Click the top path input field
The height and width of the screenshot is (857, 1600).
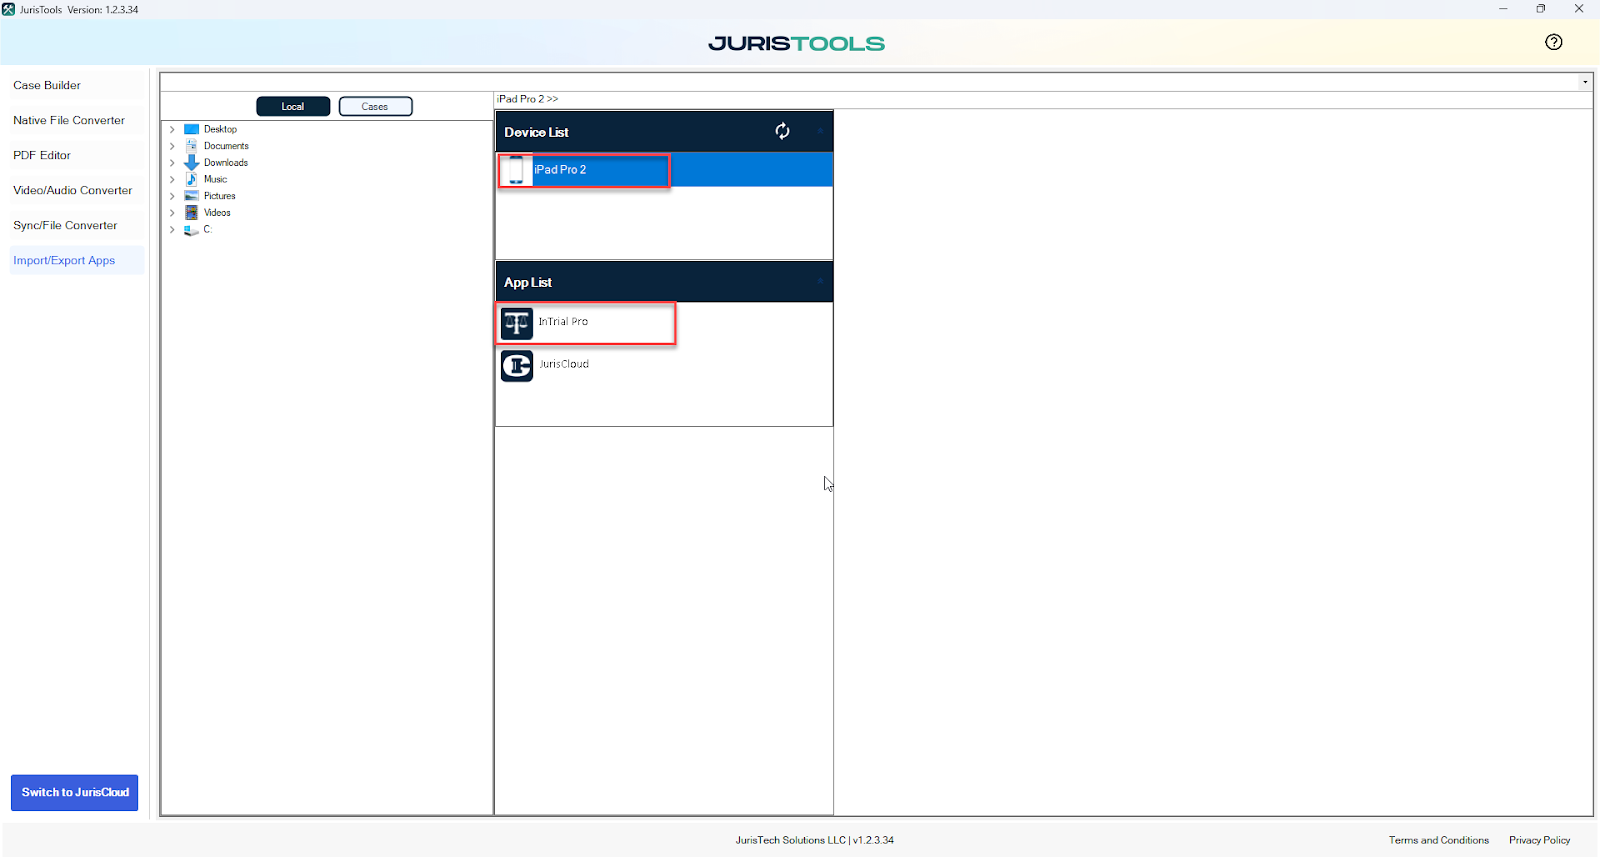(869, 82)
